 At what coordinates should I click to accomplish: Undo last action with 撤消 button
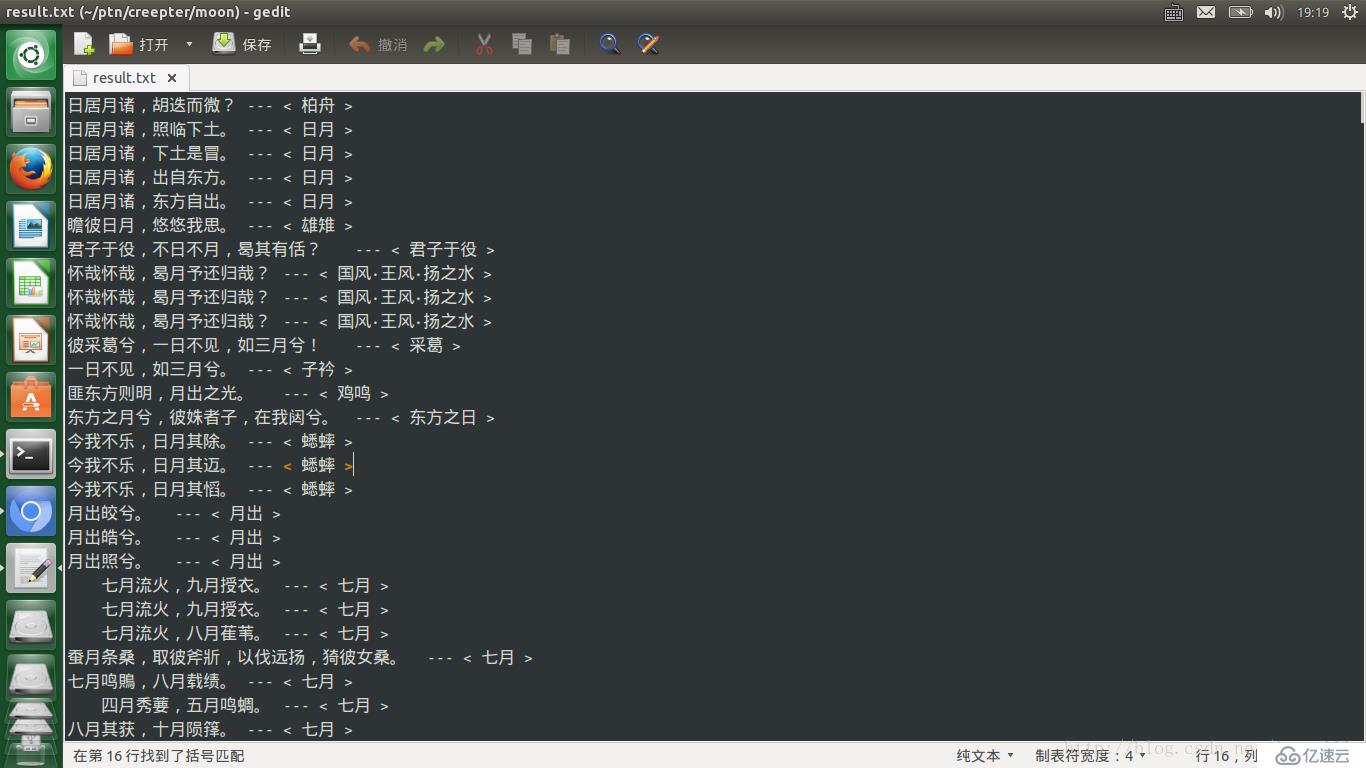378,44
